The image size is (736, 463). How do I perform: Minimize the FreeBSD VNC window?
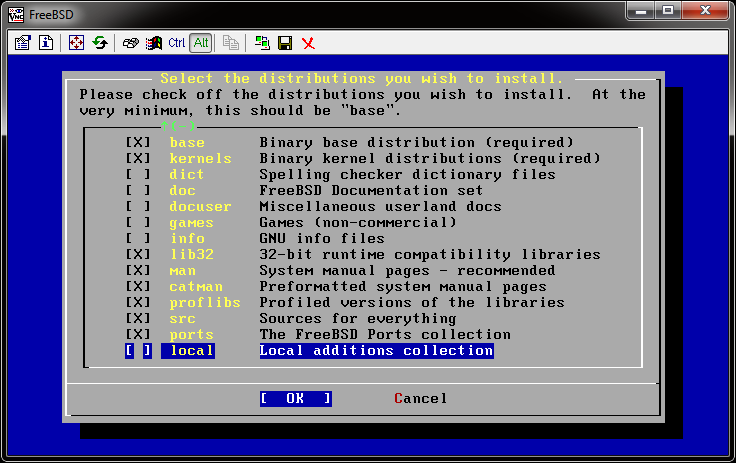[x=641, y=10]
